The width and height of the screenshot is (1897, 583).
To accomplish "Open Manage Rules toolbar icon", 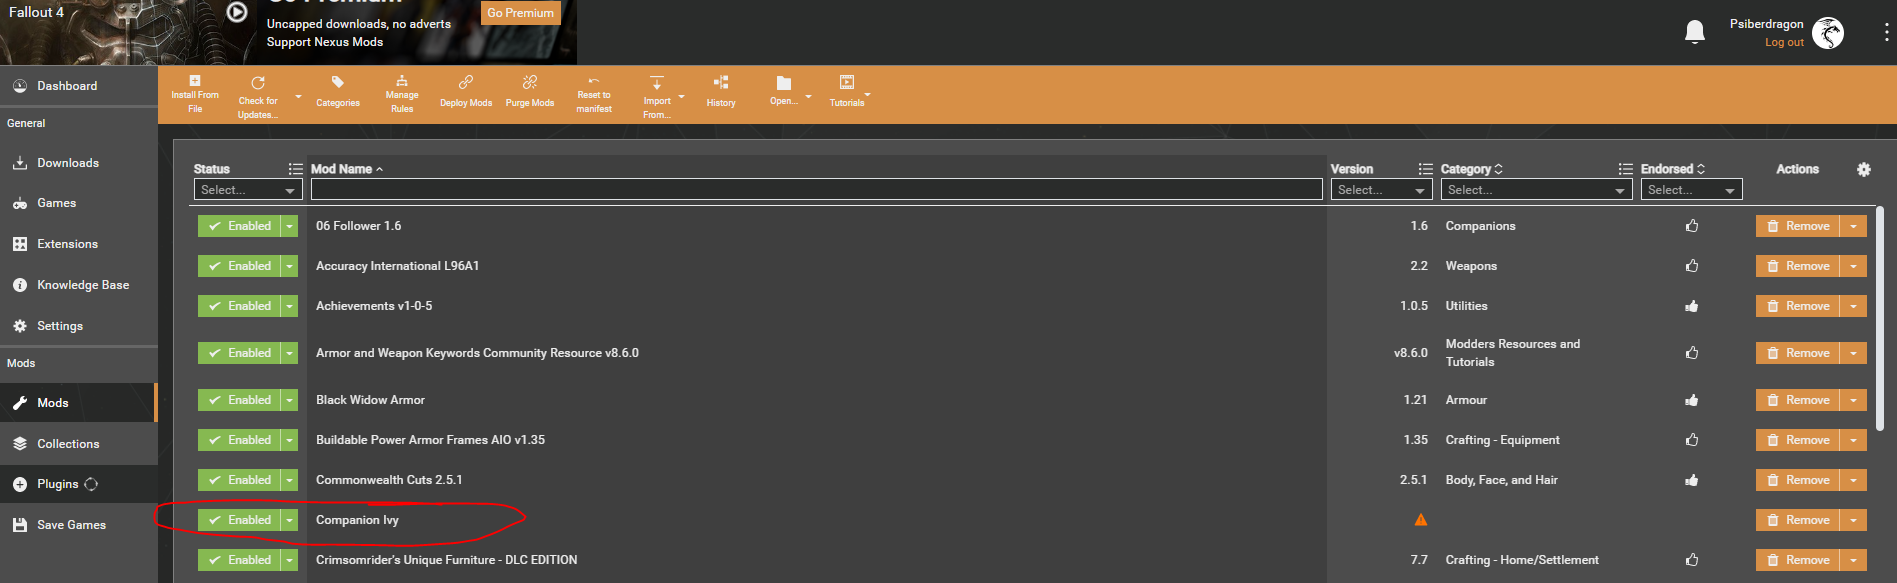I will (402, 81).
